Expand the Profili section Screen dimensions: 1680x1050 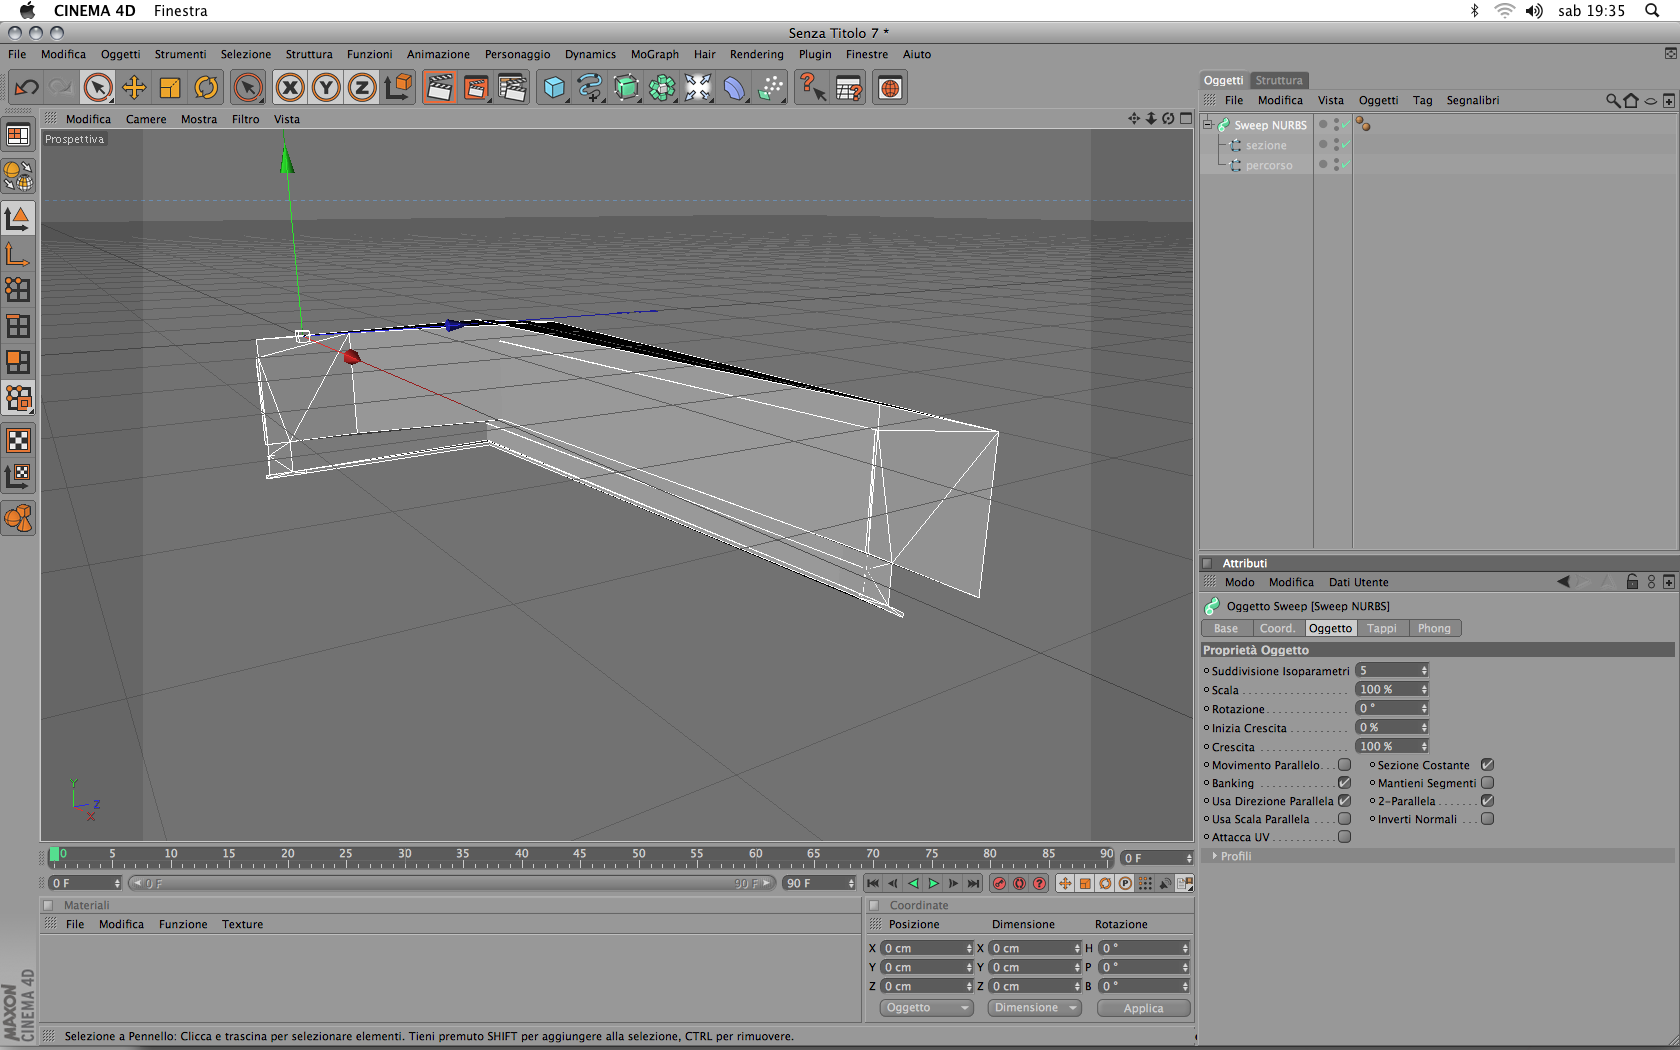tap(1215, 856)
